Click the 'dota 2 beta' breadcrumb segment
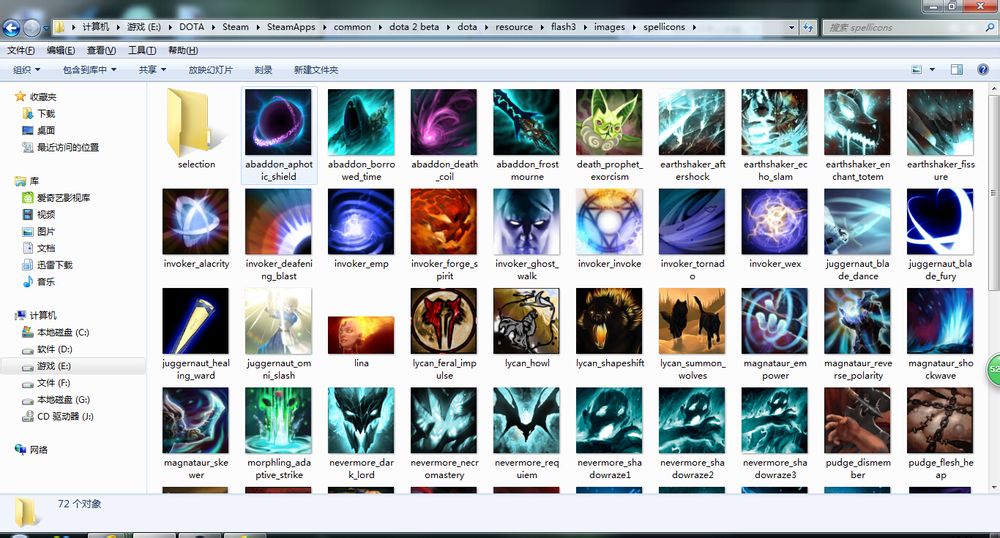 pos(414,27)
